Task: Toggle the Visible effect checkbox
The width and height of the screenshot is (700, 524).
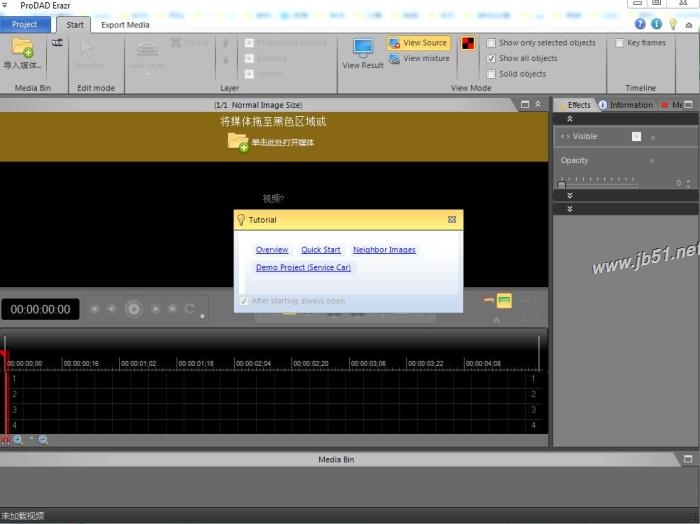Action: pos(637,137)
